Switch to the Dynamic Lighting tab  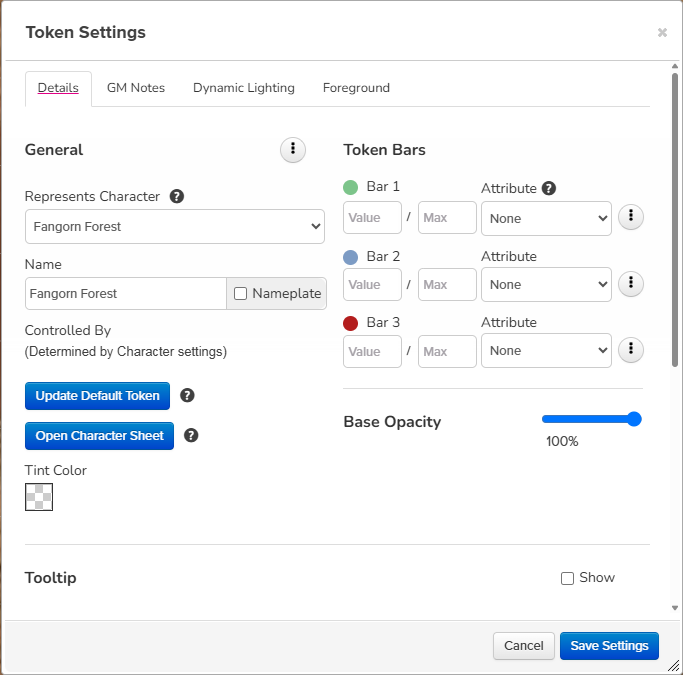click(x=244, y=88)
